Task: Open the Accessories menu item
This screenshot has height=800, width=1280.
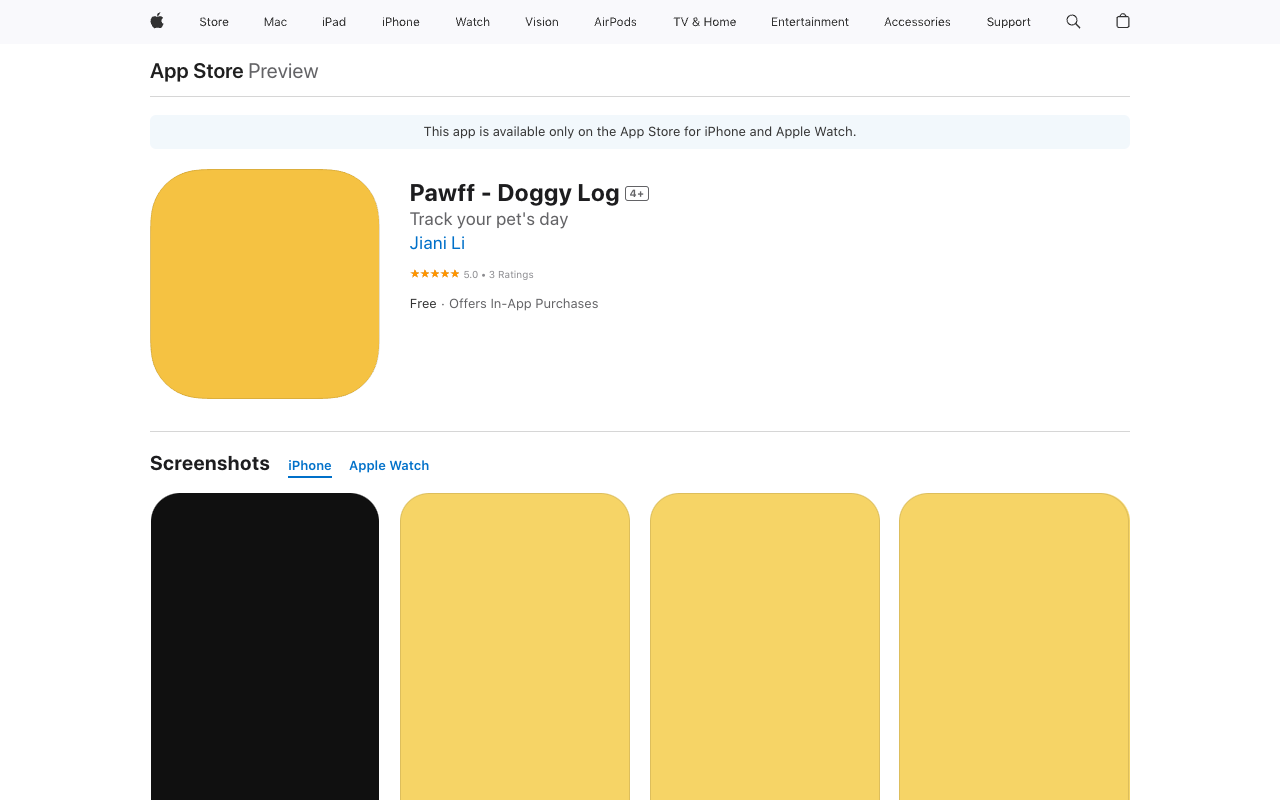Action: [x=917, y=22]
